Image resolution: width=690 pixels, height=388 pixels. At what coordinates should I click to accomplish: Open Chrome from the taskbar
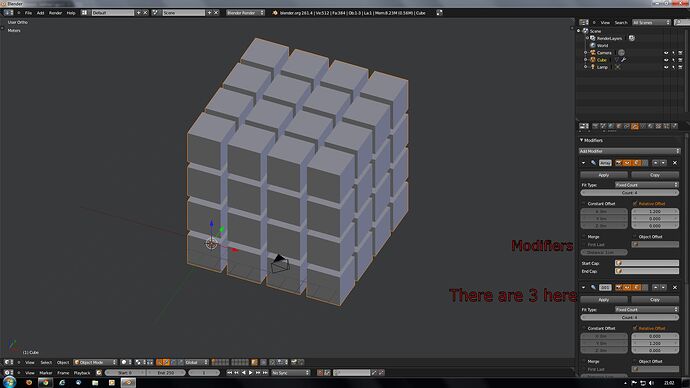[45, 383]
